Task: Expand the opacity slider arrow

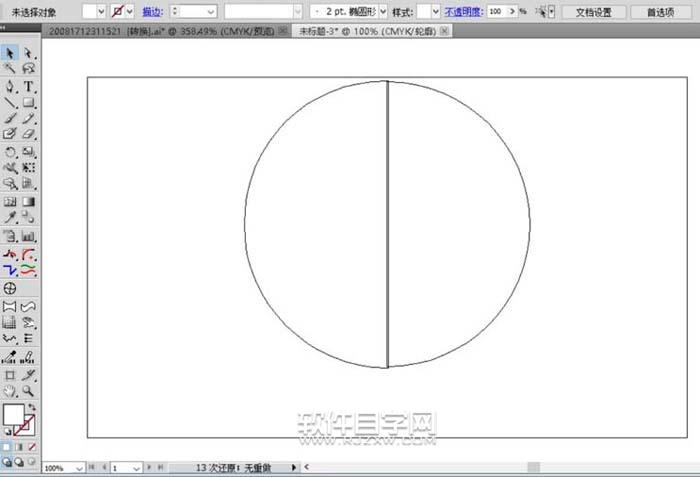Action: pyautogui.click(x=512, y=11)
